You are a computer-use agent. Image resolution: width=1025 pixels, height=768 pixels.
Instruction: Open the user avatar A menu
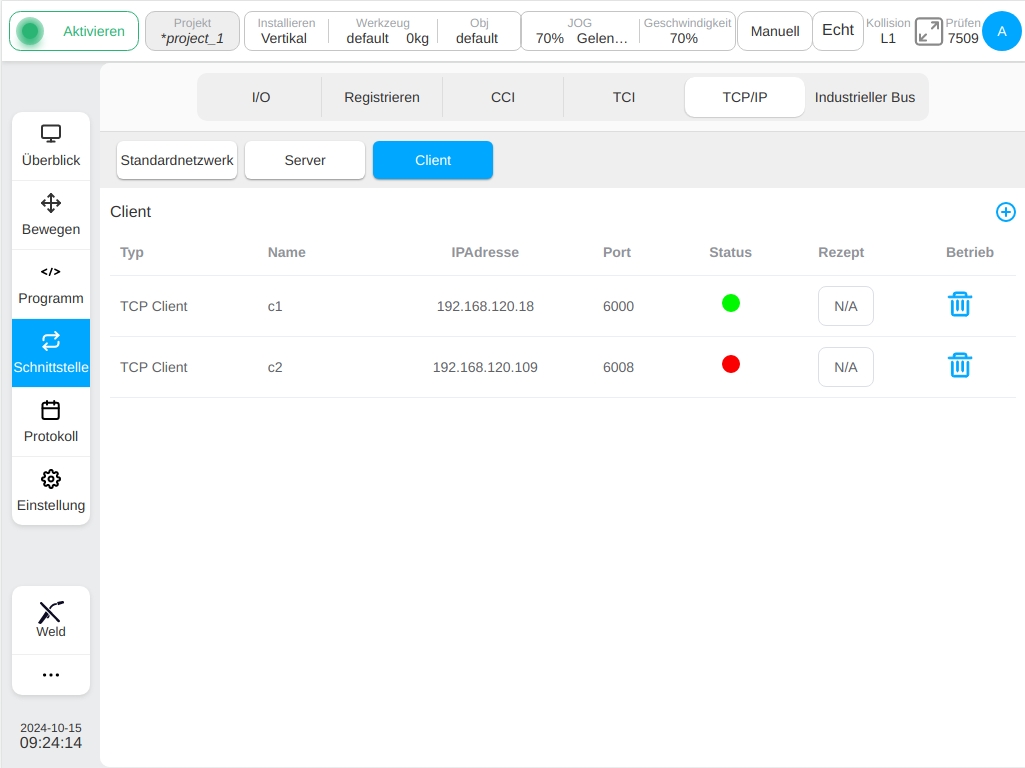click(1001, 31)
